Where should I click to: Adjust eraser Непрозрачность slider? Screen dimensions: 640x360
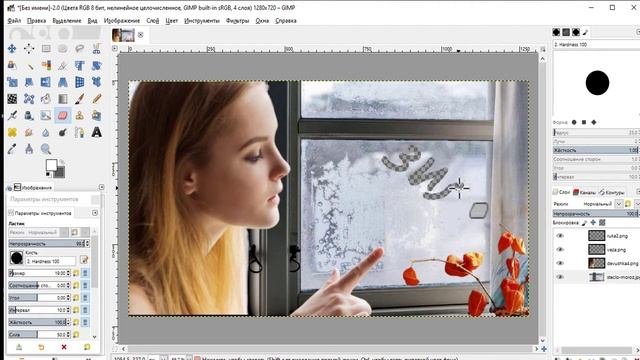tap(49, 243)
